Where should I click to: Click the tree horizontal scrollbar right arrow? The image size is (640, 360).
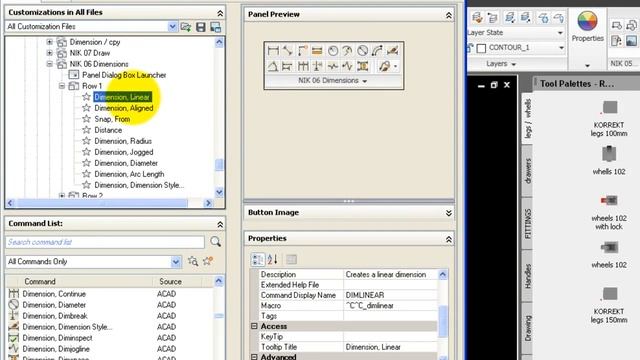208,203
